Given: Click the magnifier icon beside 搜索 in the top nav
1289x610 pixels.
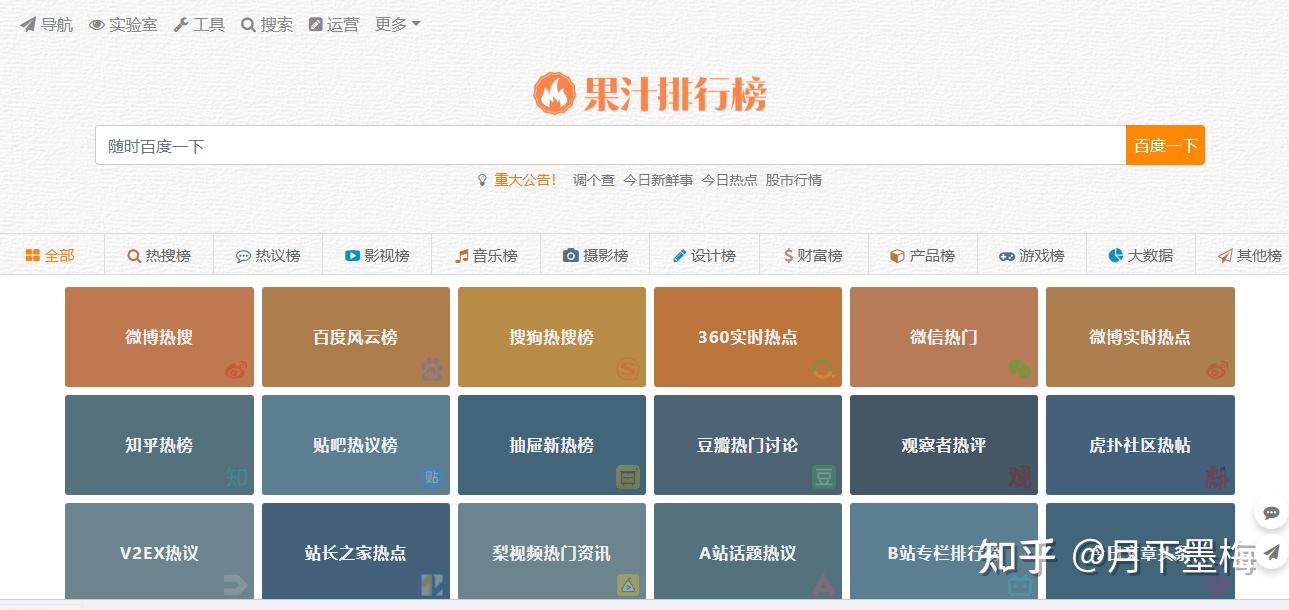Looking at the screenshot, I should pos(248,24).
